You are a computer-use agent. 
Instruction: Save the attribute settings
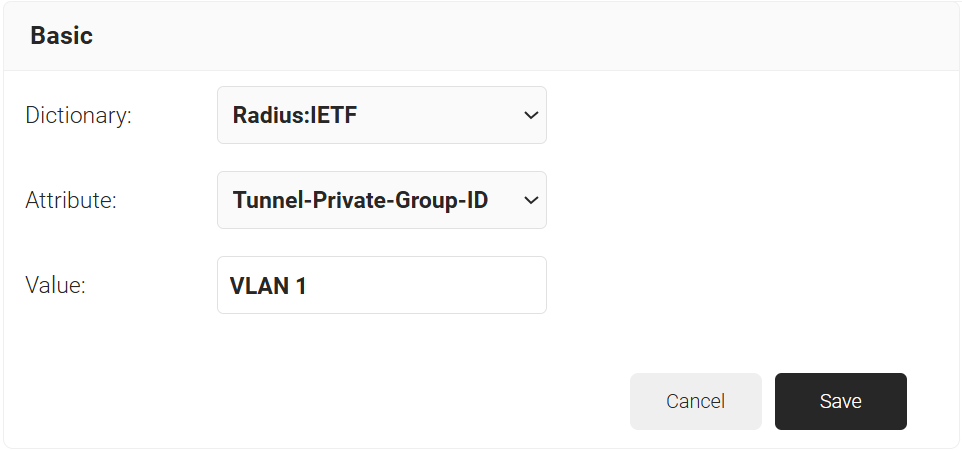click(840, 401)
